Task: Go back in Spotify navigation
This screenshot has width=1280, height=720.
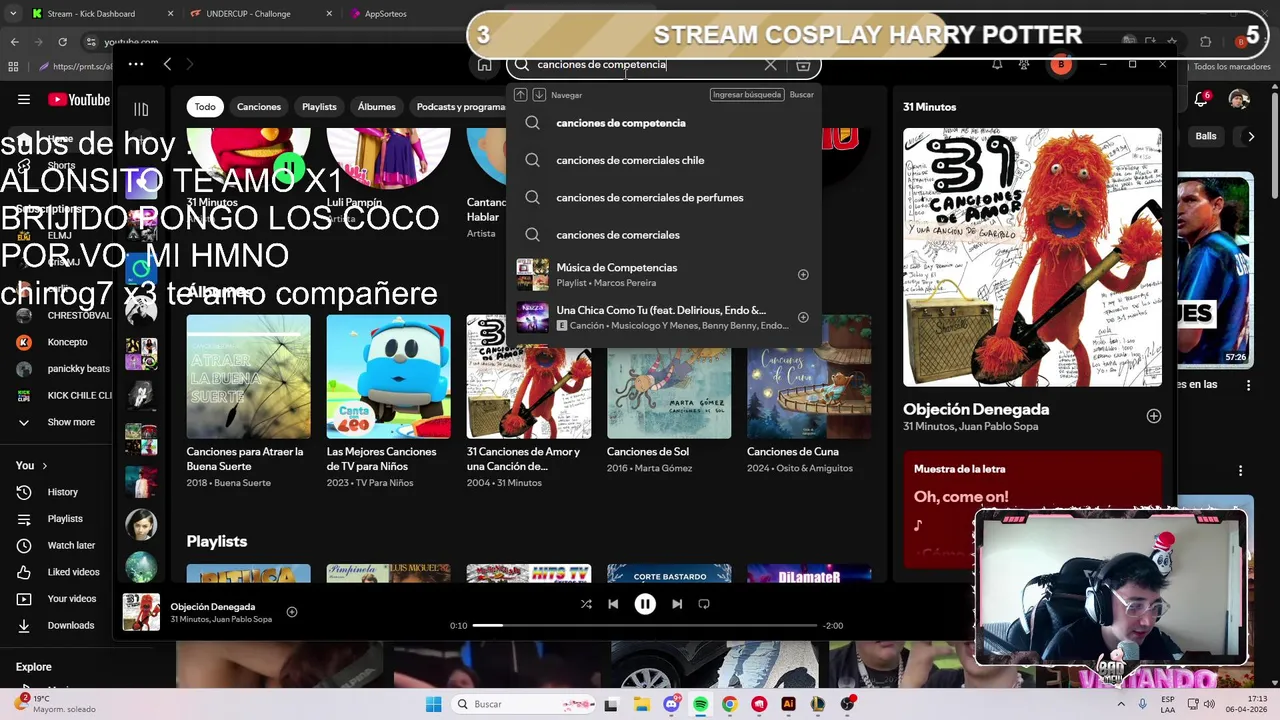Action: coord(167,64)
